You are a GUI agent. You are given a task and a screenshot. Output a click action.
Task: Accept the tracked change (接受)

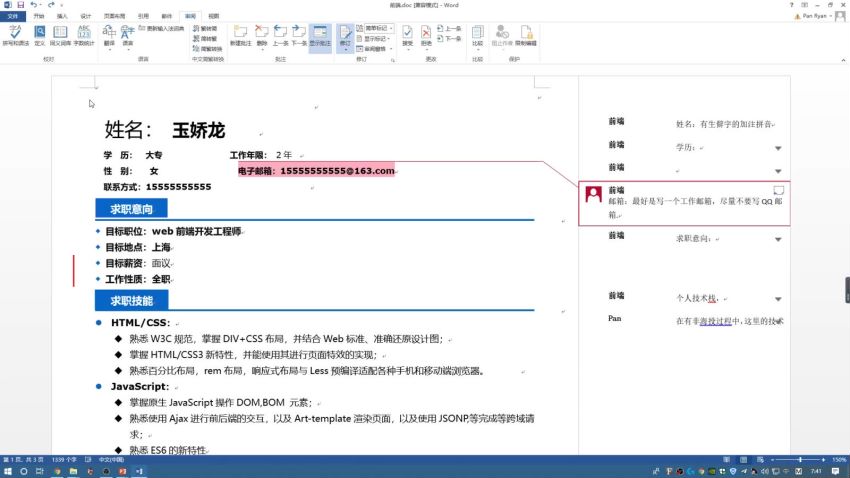[x=408, y=37]
